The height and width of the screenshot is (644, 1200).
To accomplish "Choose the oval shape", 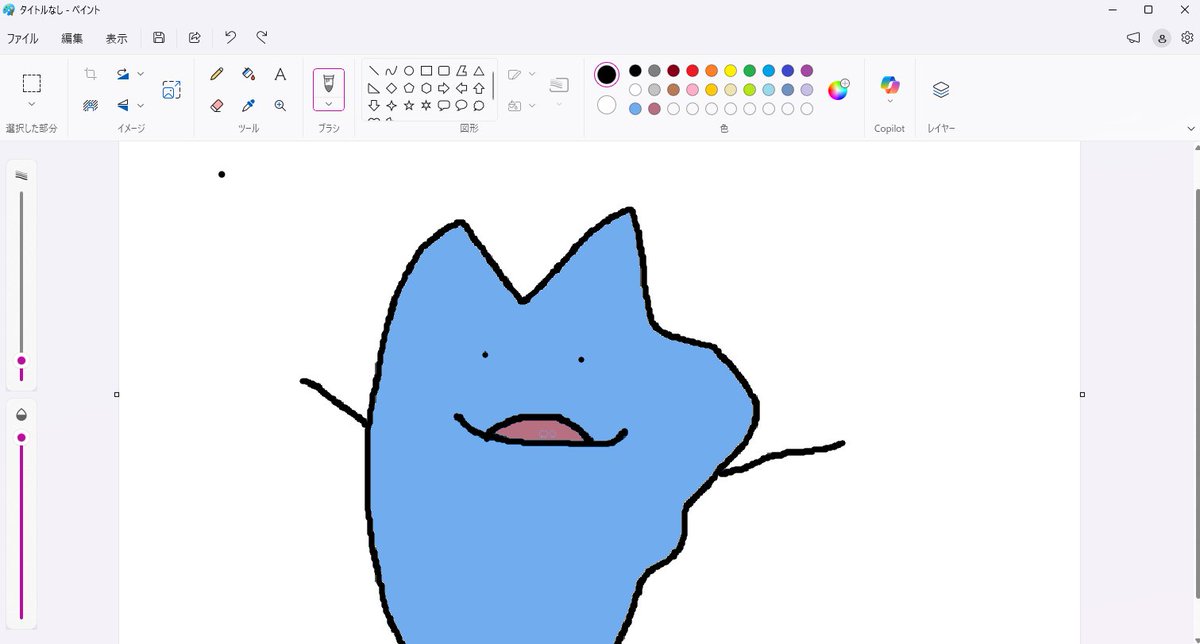I will [x=409, y=71].
